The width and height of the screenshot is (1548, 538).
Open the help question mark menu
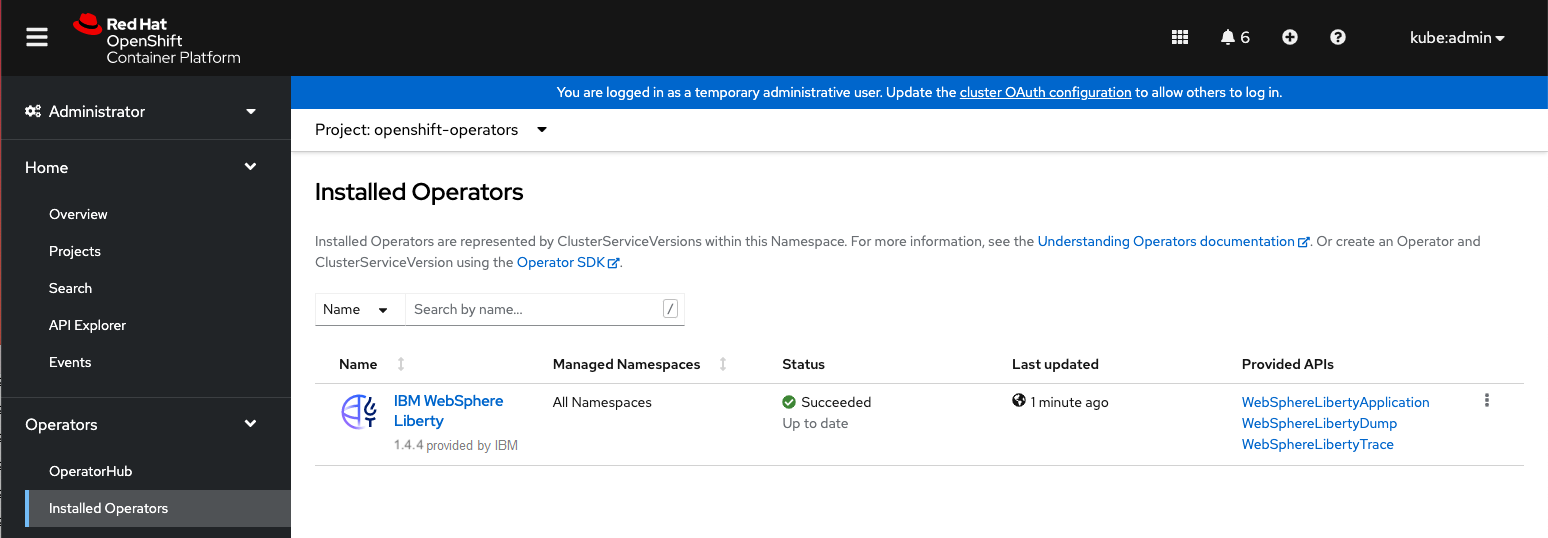1338,37
